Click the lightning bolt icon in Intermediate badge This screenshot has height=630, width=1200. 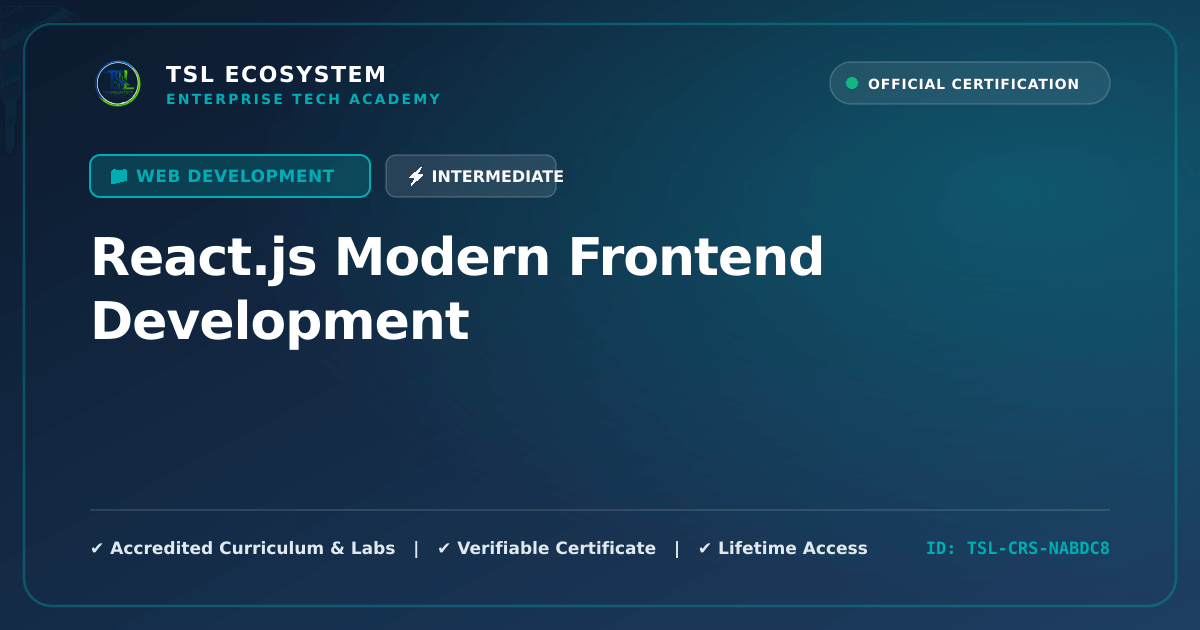tap(416, 176)
